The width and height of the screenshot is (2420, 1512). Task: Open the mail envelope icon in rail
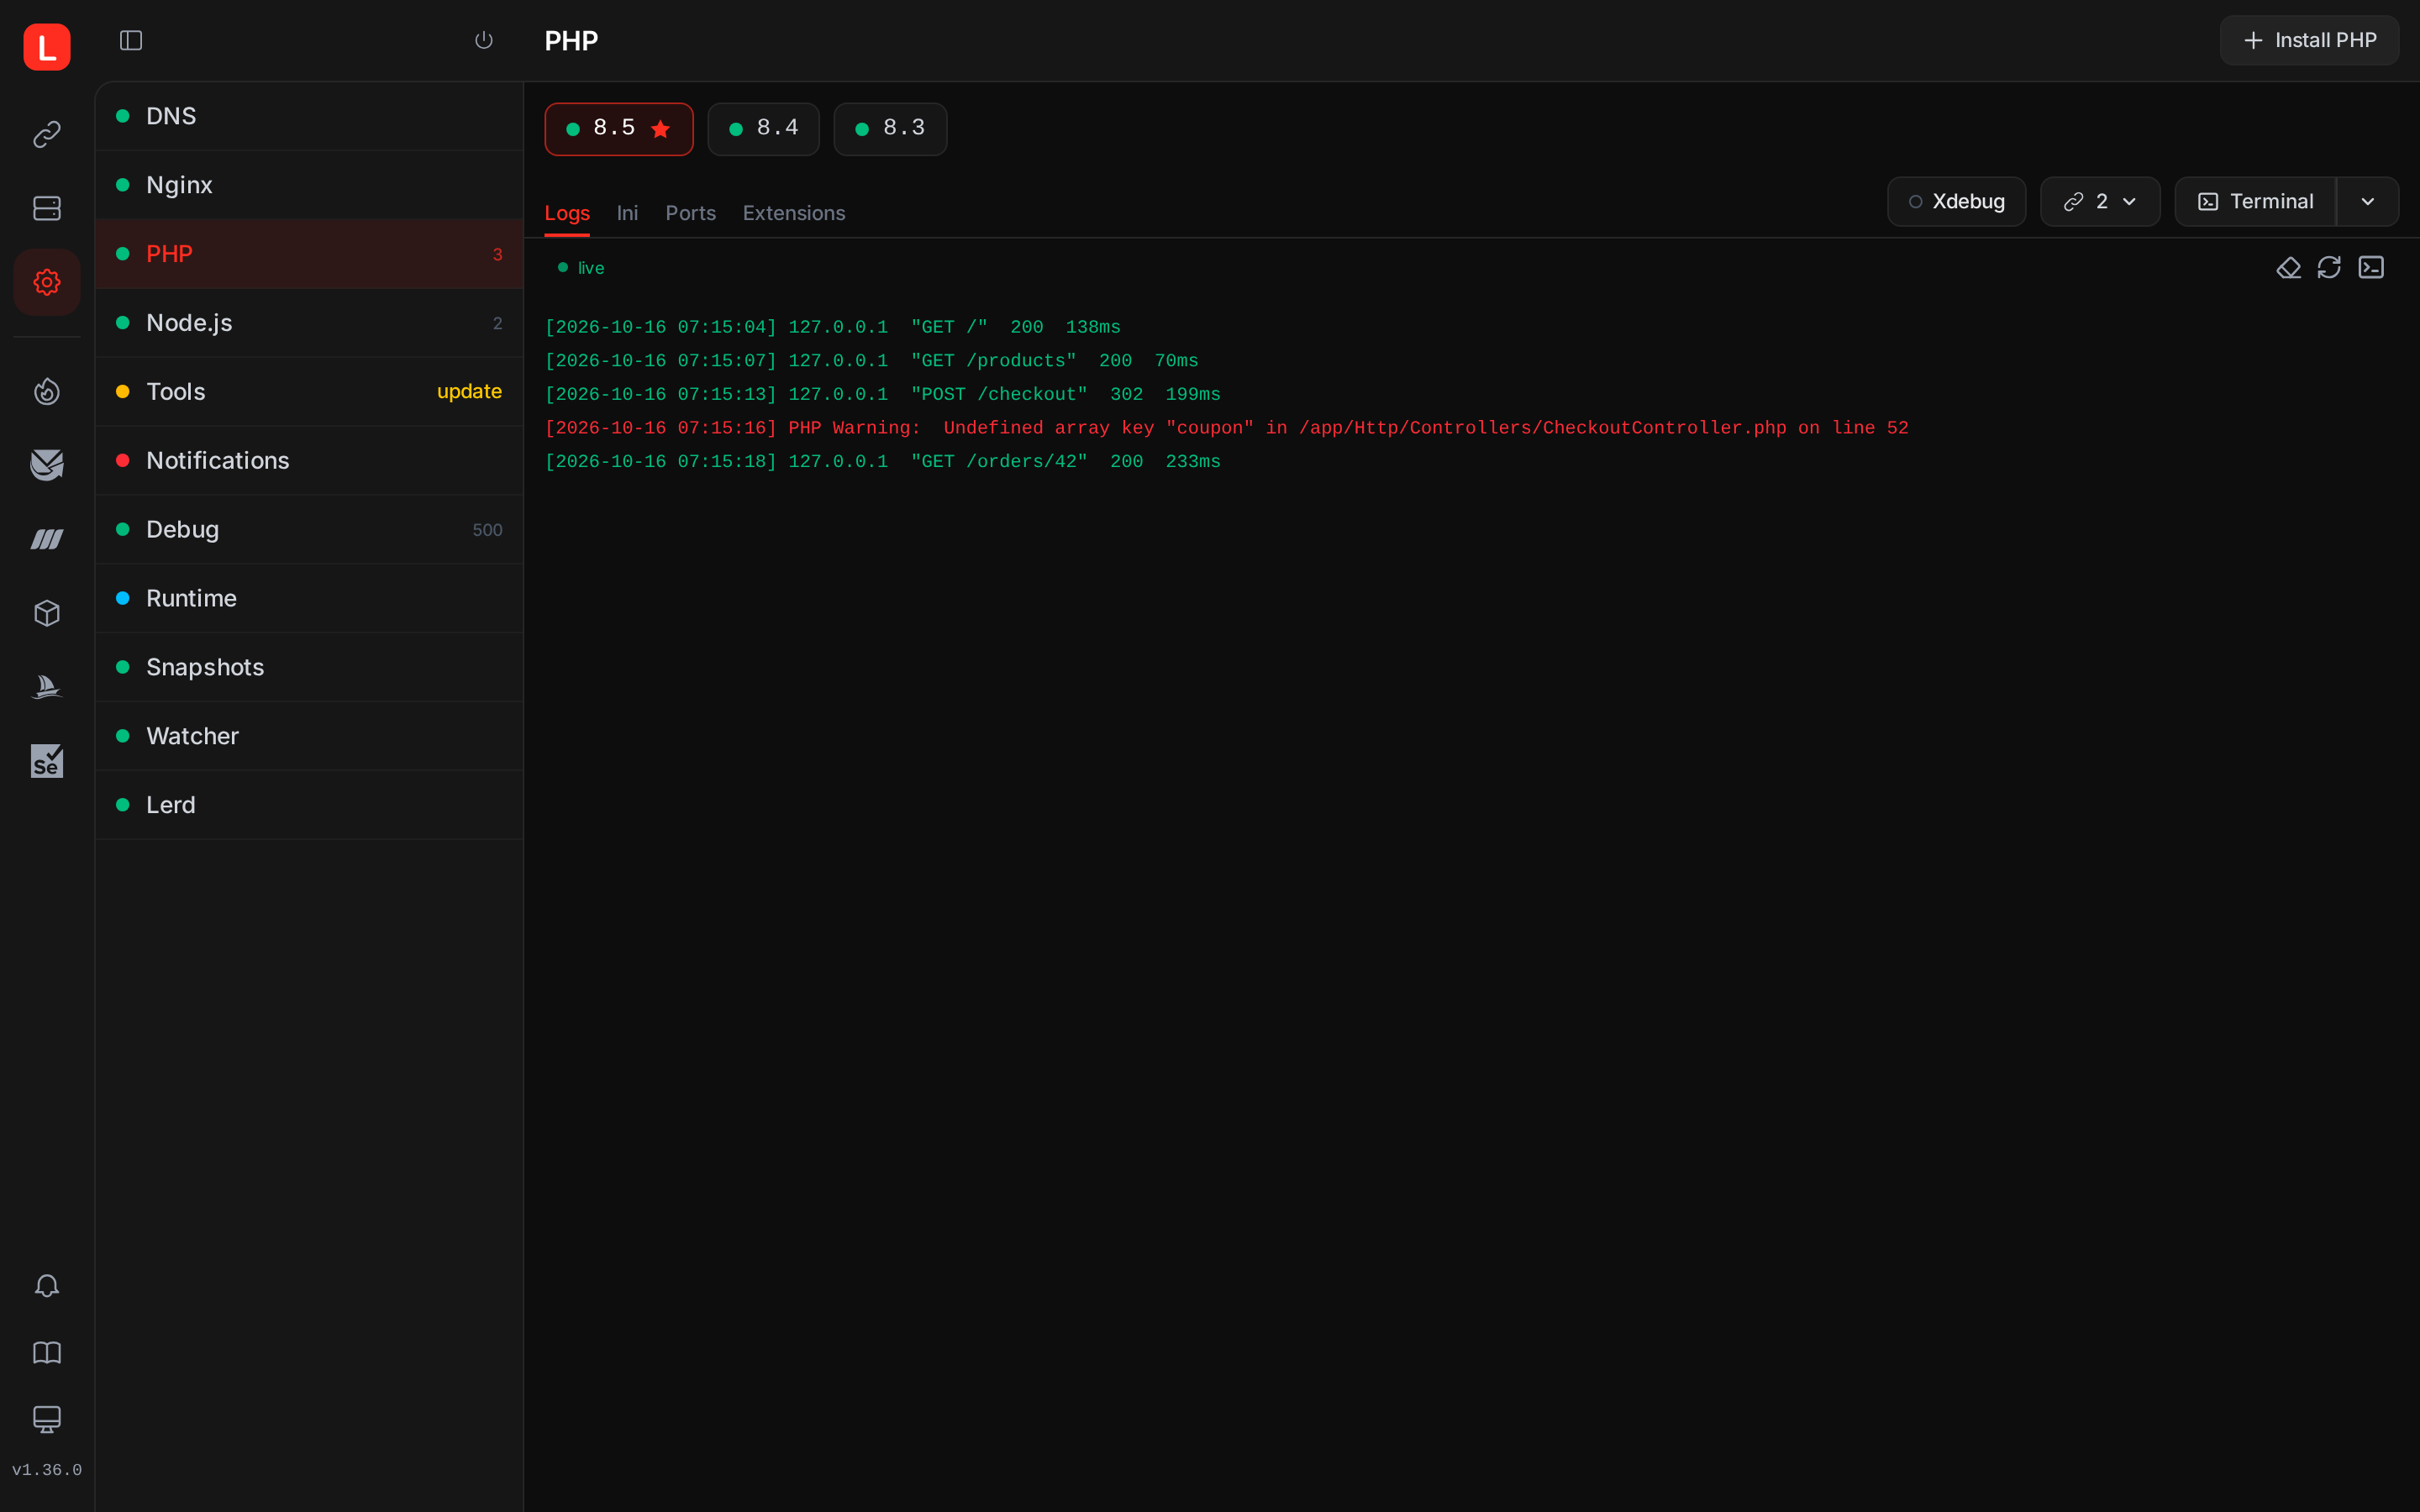click(47, 465)
